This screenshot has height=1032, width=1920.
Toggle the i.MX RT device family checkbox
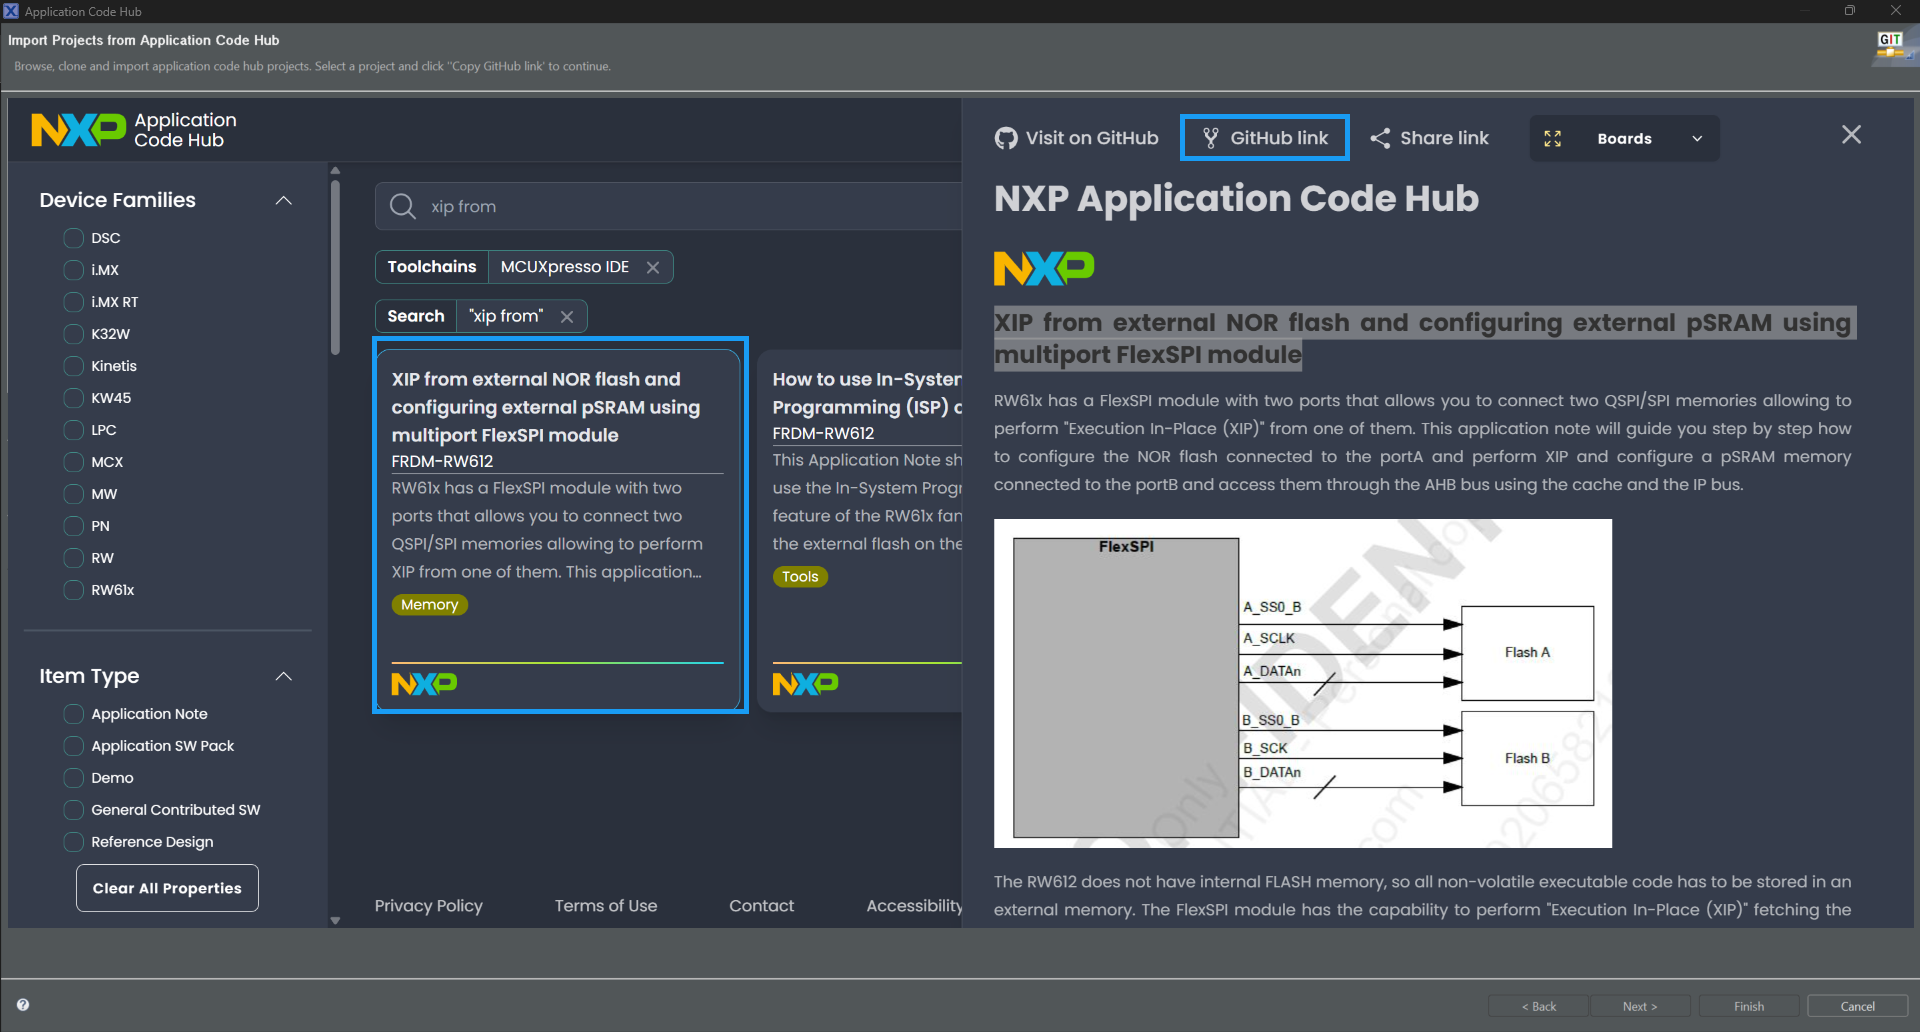[x=73, y=302]
